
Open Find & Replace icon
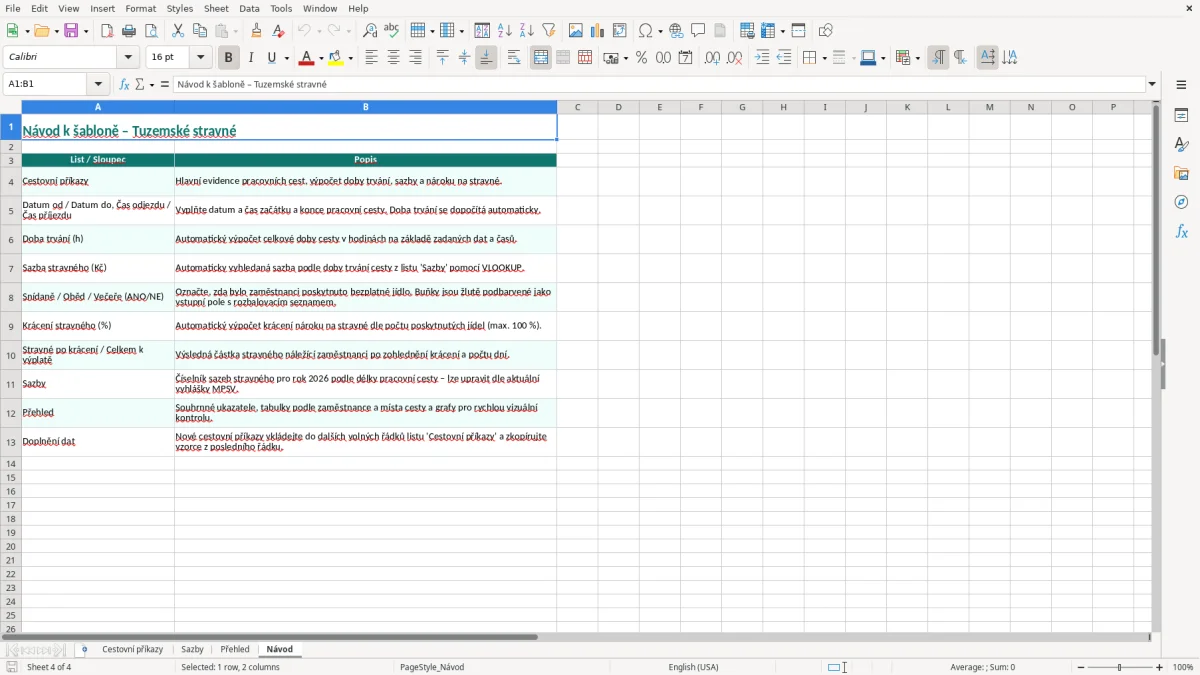tap(370, 31)
